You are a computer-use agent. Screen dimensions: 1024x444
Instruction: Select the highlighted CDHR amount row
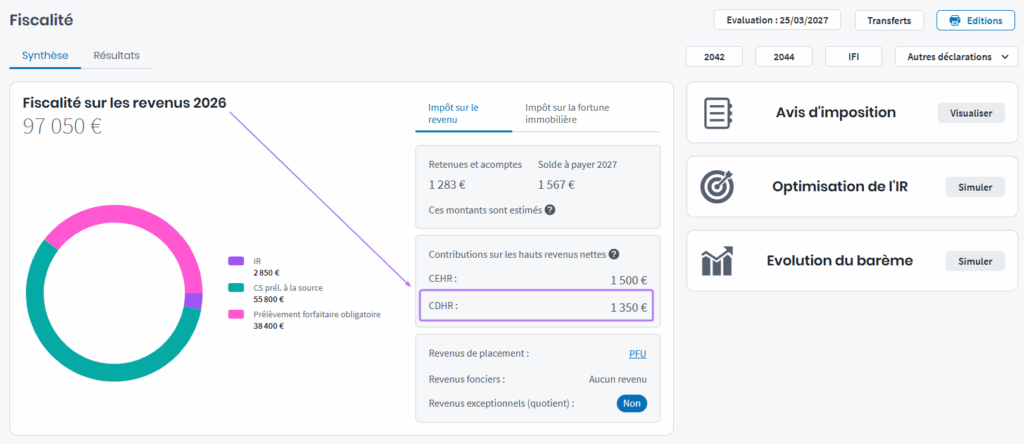[535, 306]
